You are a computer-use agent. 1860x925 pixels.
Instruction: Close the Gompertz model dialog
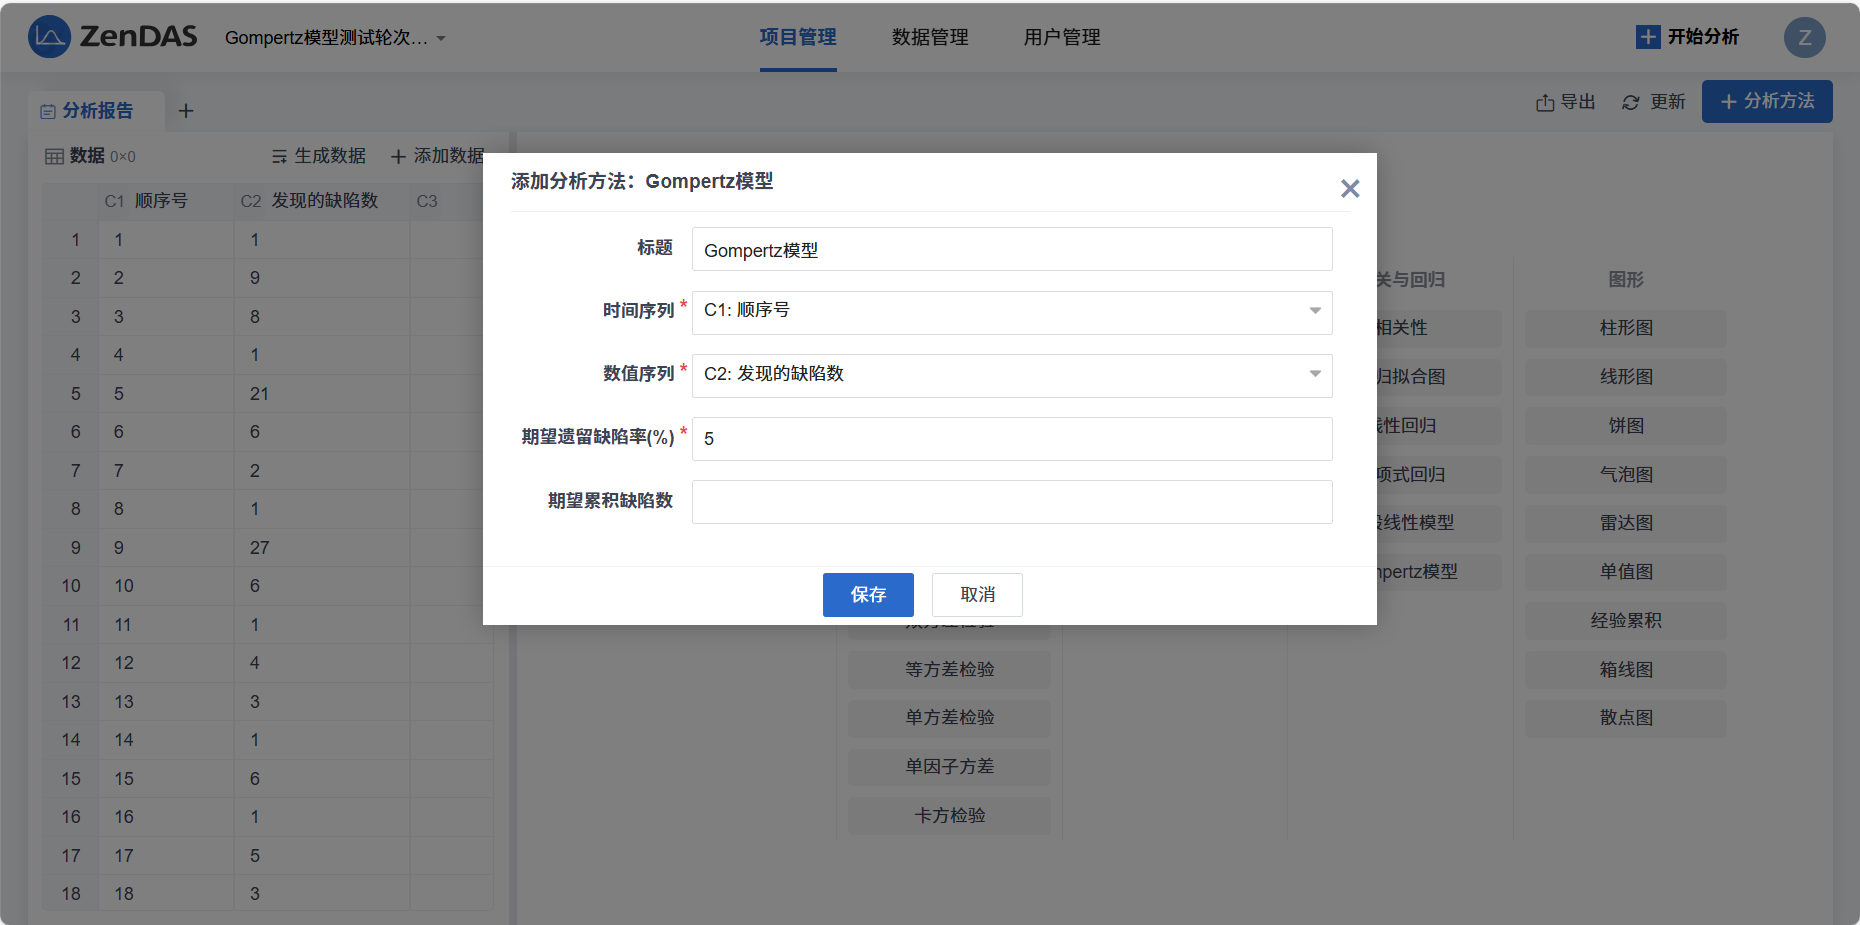pos(1349,189)
